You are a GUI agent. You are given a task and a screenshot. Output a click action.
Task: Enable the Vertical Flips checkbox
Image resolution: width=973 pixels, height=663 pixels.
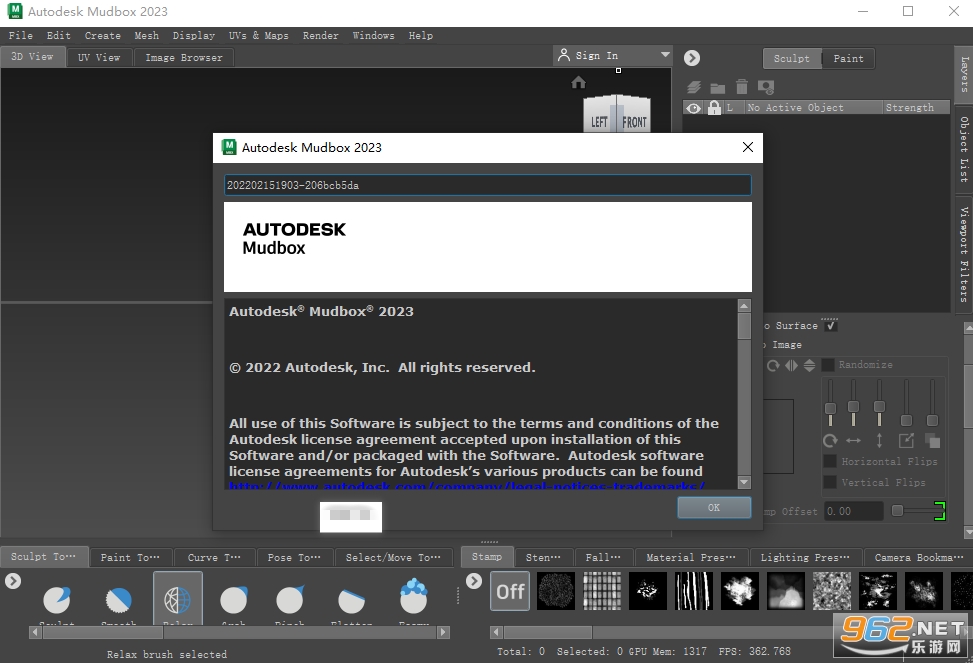(x=830, y=482)
